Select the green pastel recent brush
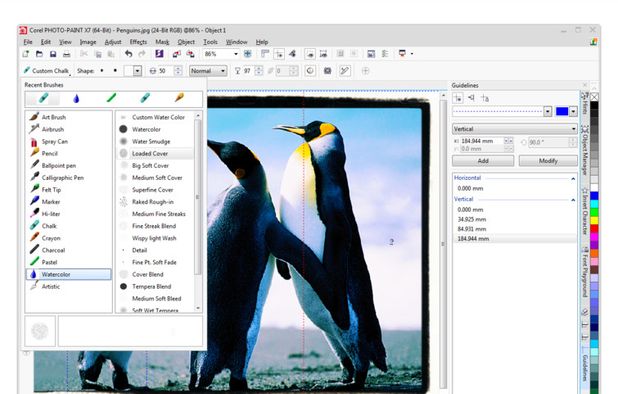Viewport: 618px width, 394px height. click(112, 98)
